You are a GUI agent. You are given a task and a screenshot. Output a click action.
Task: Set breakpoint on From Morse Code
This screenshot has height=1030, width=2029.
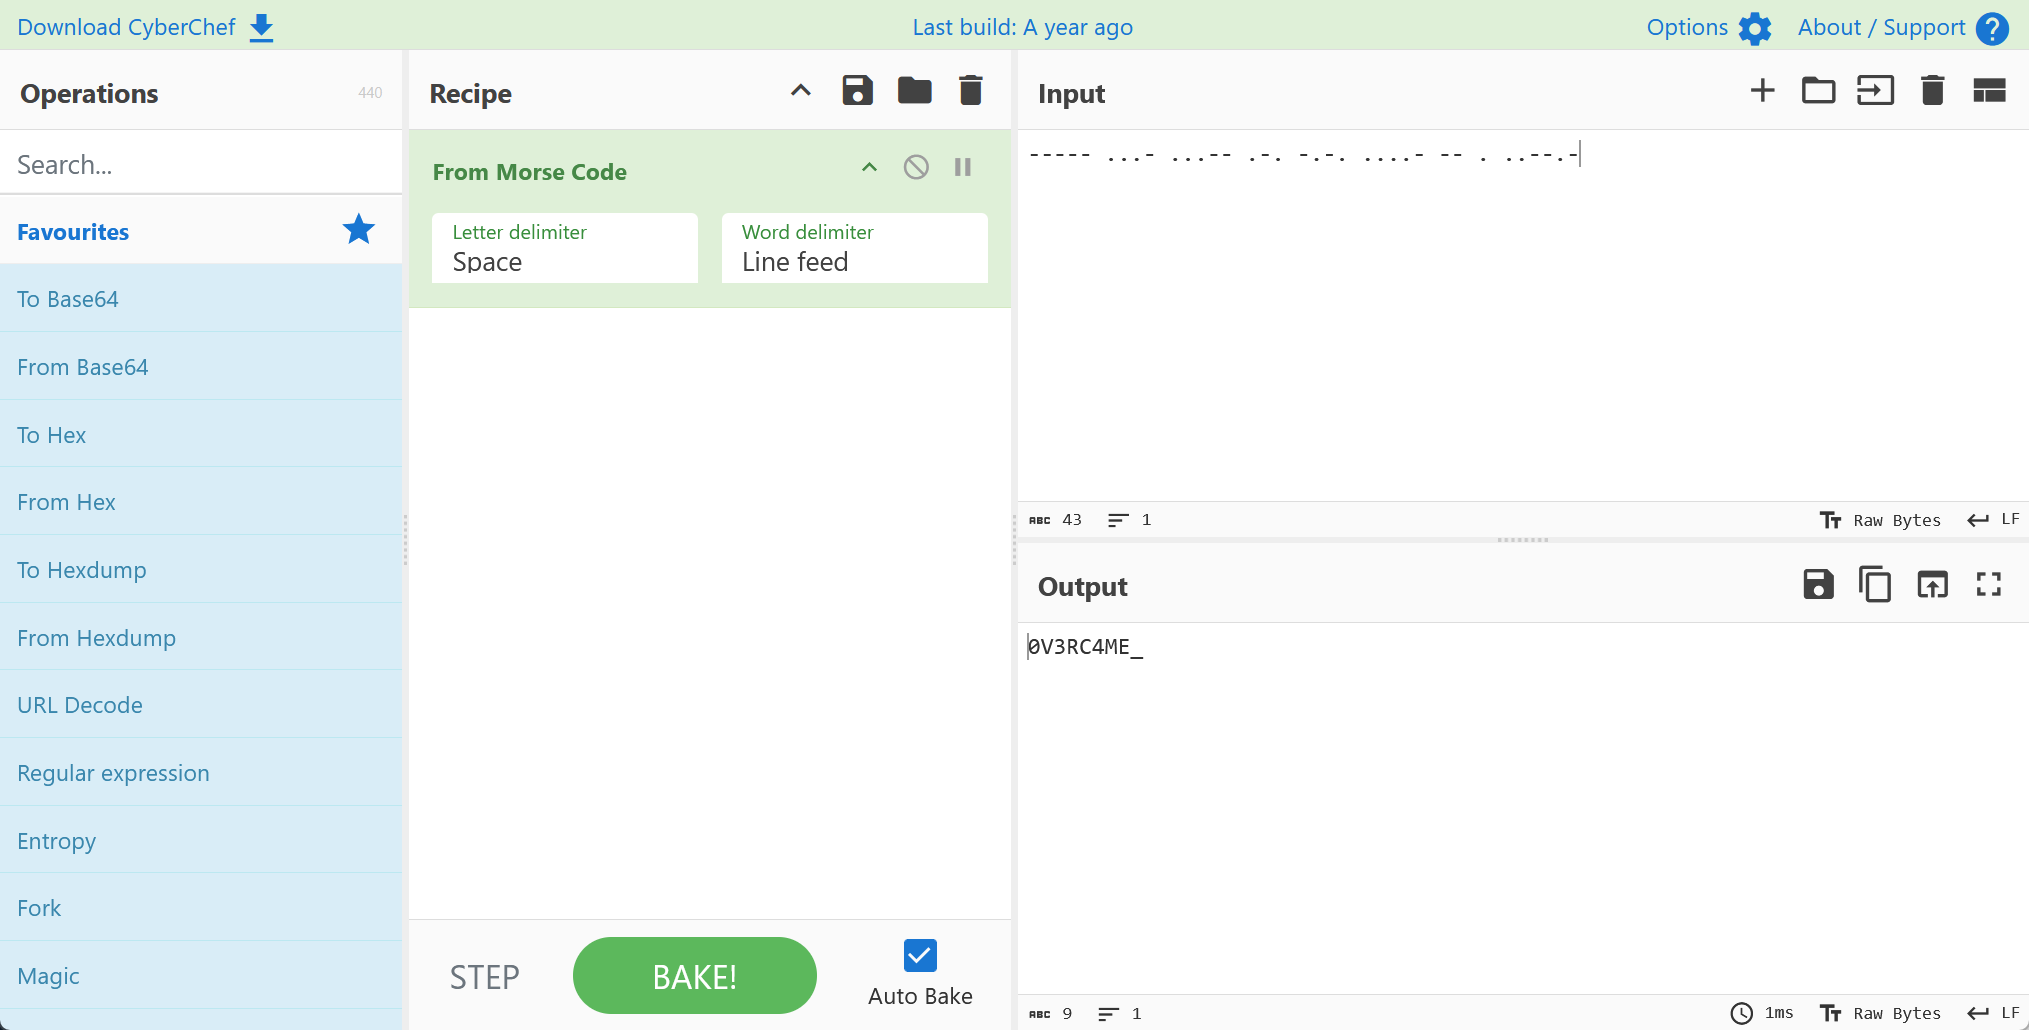pos(962,167)
